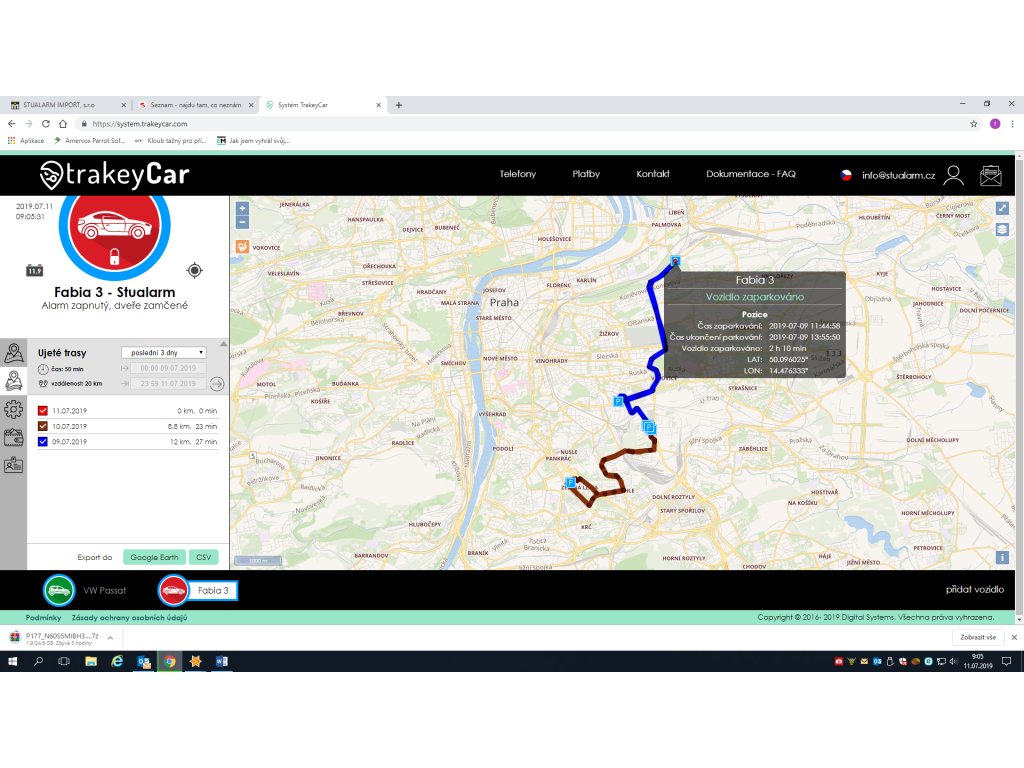Open the Platby menu

click(586, 174)
